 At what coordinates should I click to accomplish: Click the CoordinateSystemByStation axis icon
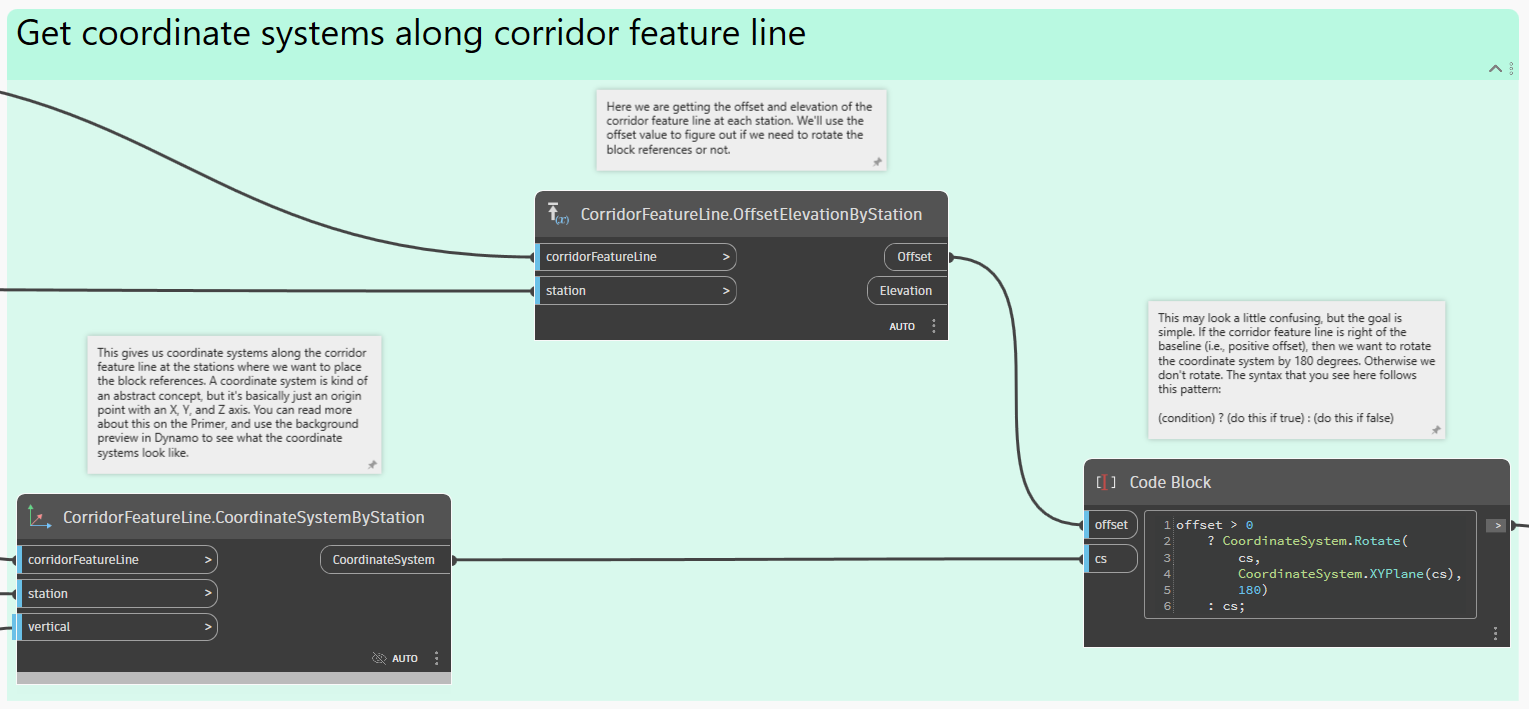tap(40, 517)
